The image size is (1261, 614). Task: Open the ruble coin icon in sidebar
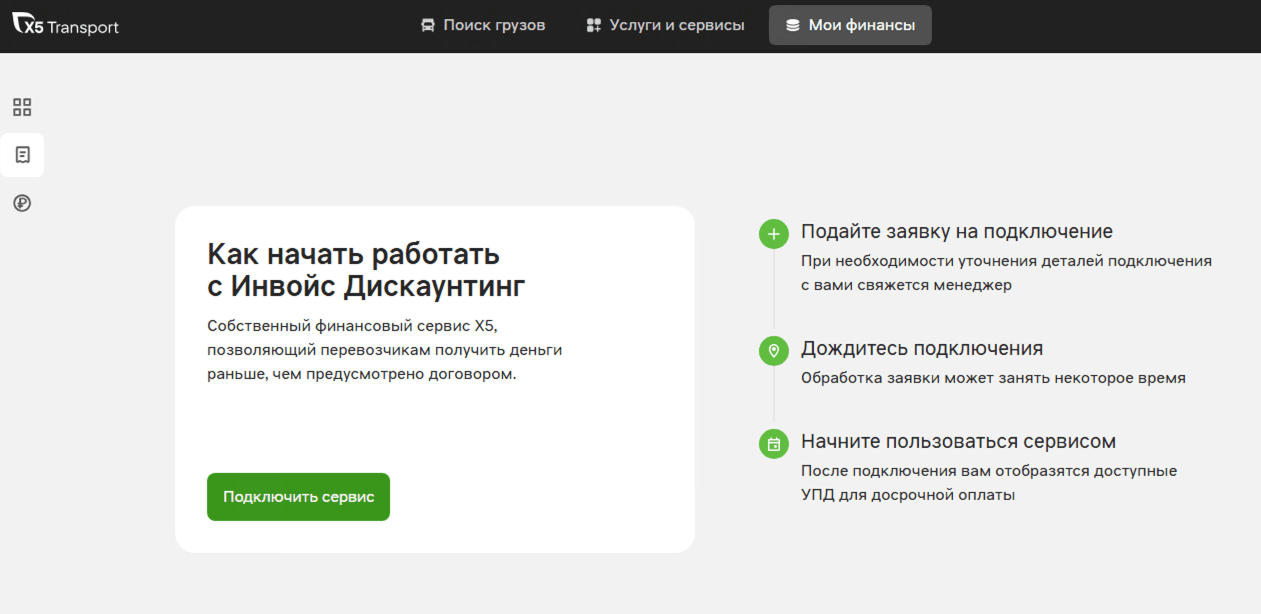(22, 203)
